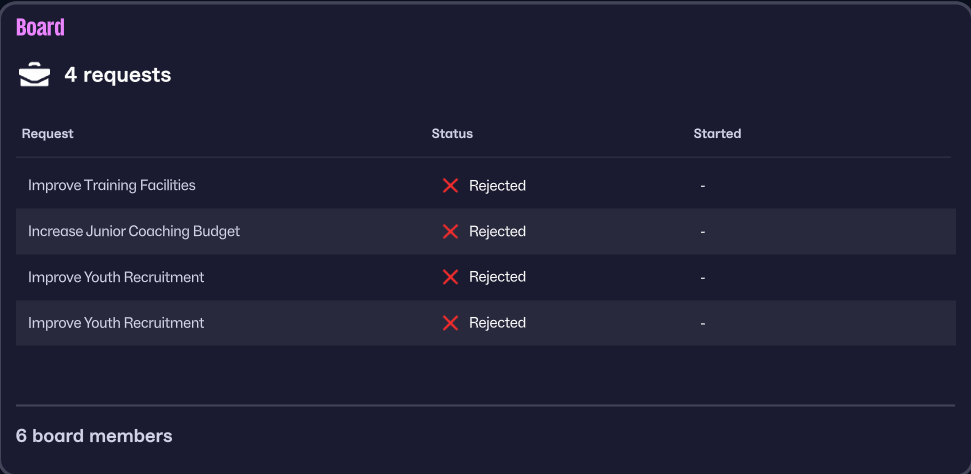971x474 pixels.
Task: Open the Improve Training Facilities request
Action: pos(112,185)
